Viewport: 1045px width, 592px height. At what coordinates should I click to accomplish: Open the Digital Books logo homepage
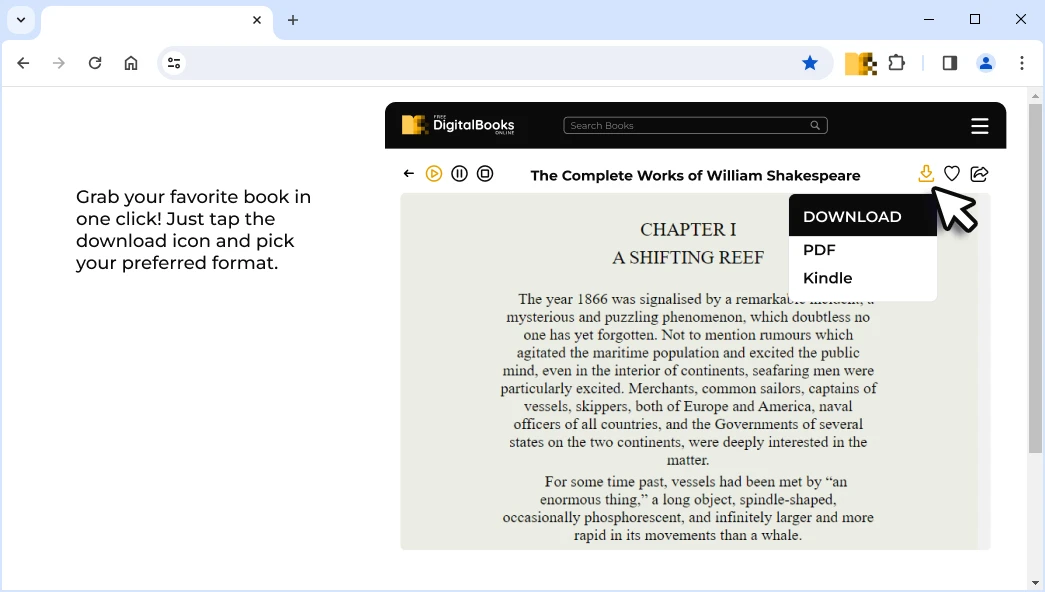pos(458,125)
